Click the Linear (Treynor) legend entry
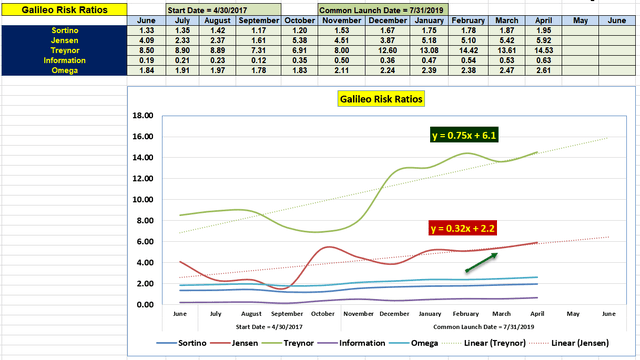Screen dimensions: 640x360 point(484,343)
